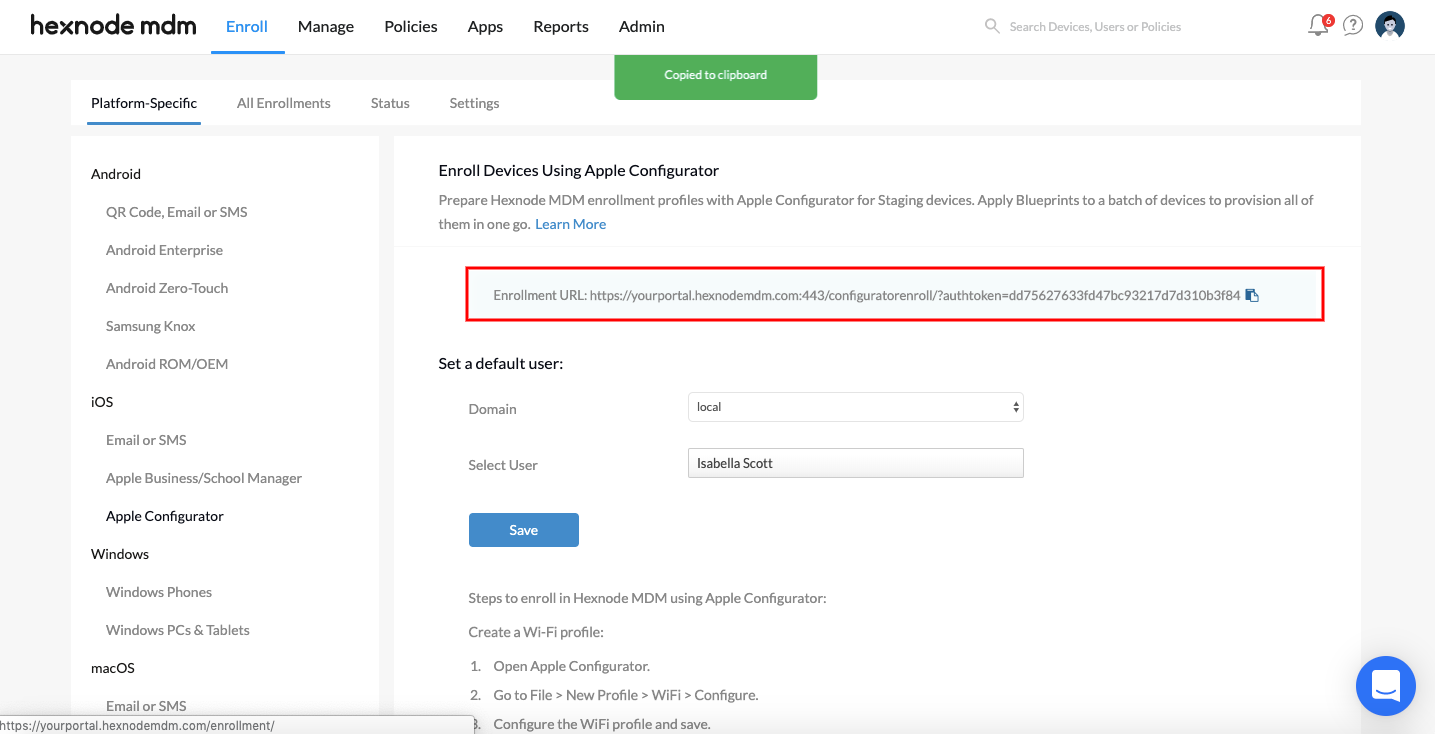Open the help question mark icon
This screenshot has height=734, width=1435.
click(x=1353, y=26)
